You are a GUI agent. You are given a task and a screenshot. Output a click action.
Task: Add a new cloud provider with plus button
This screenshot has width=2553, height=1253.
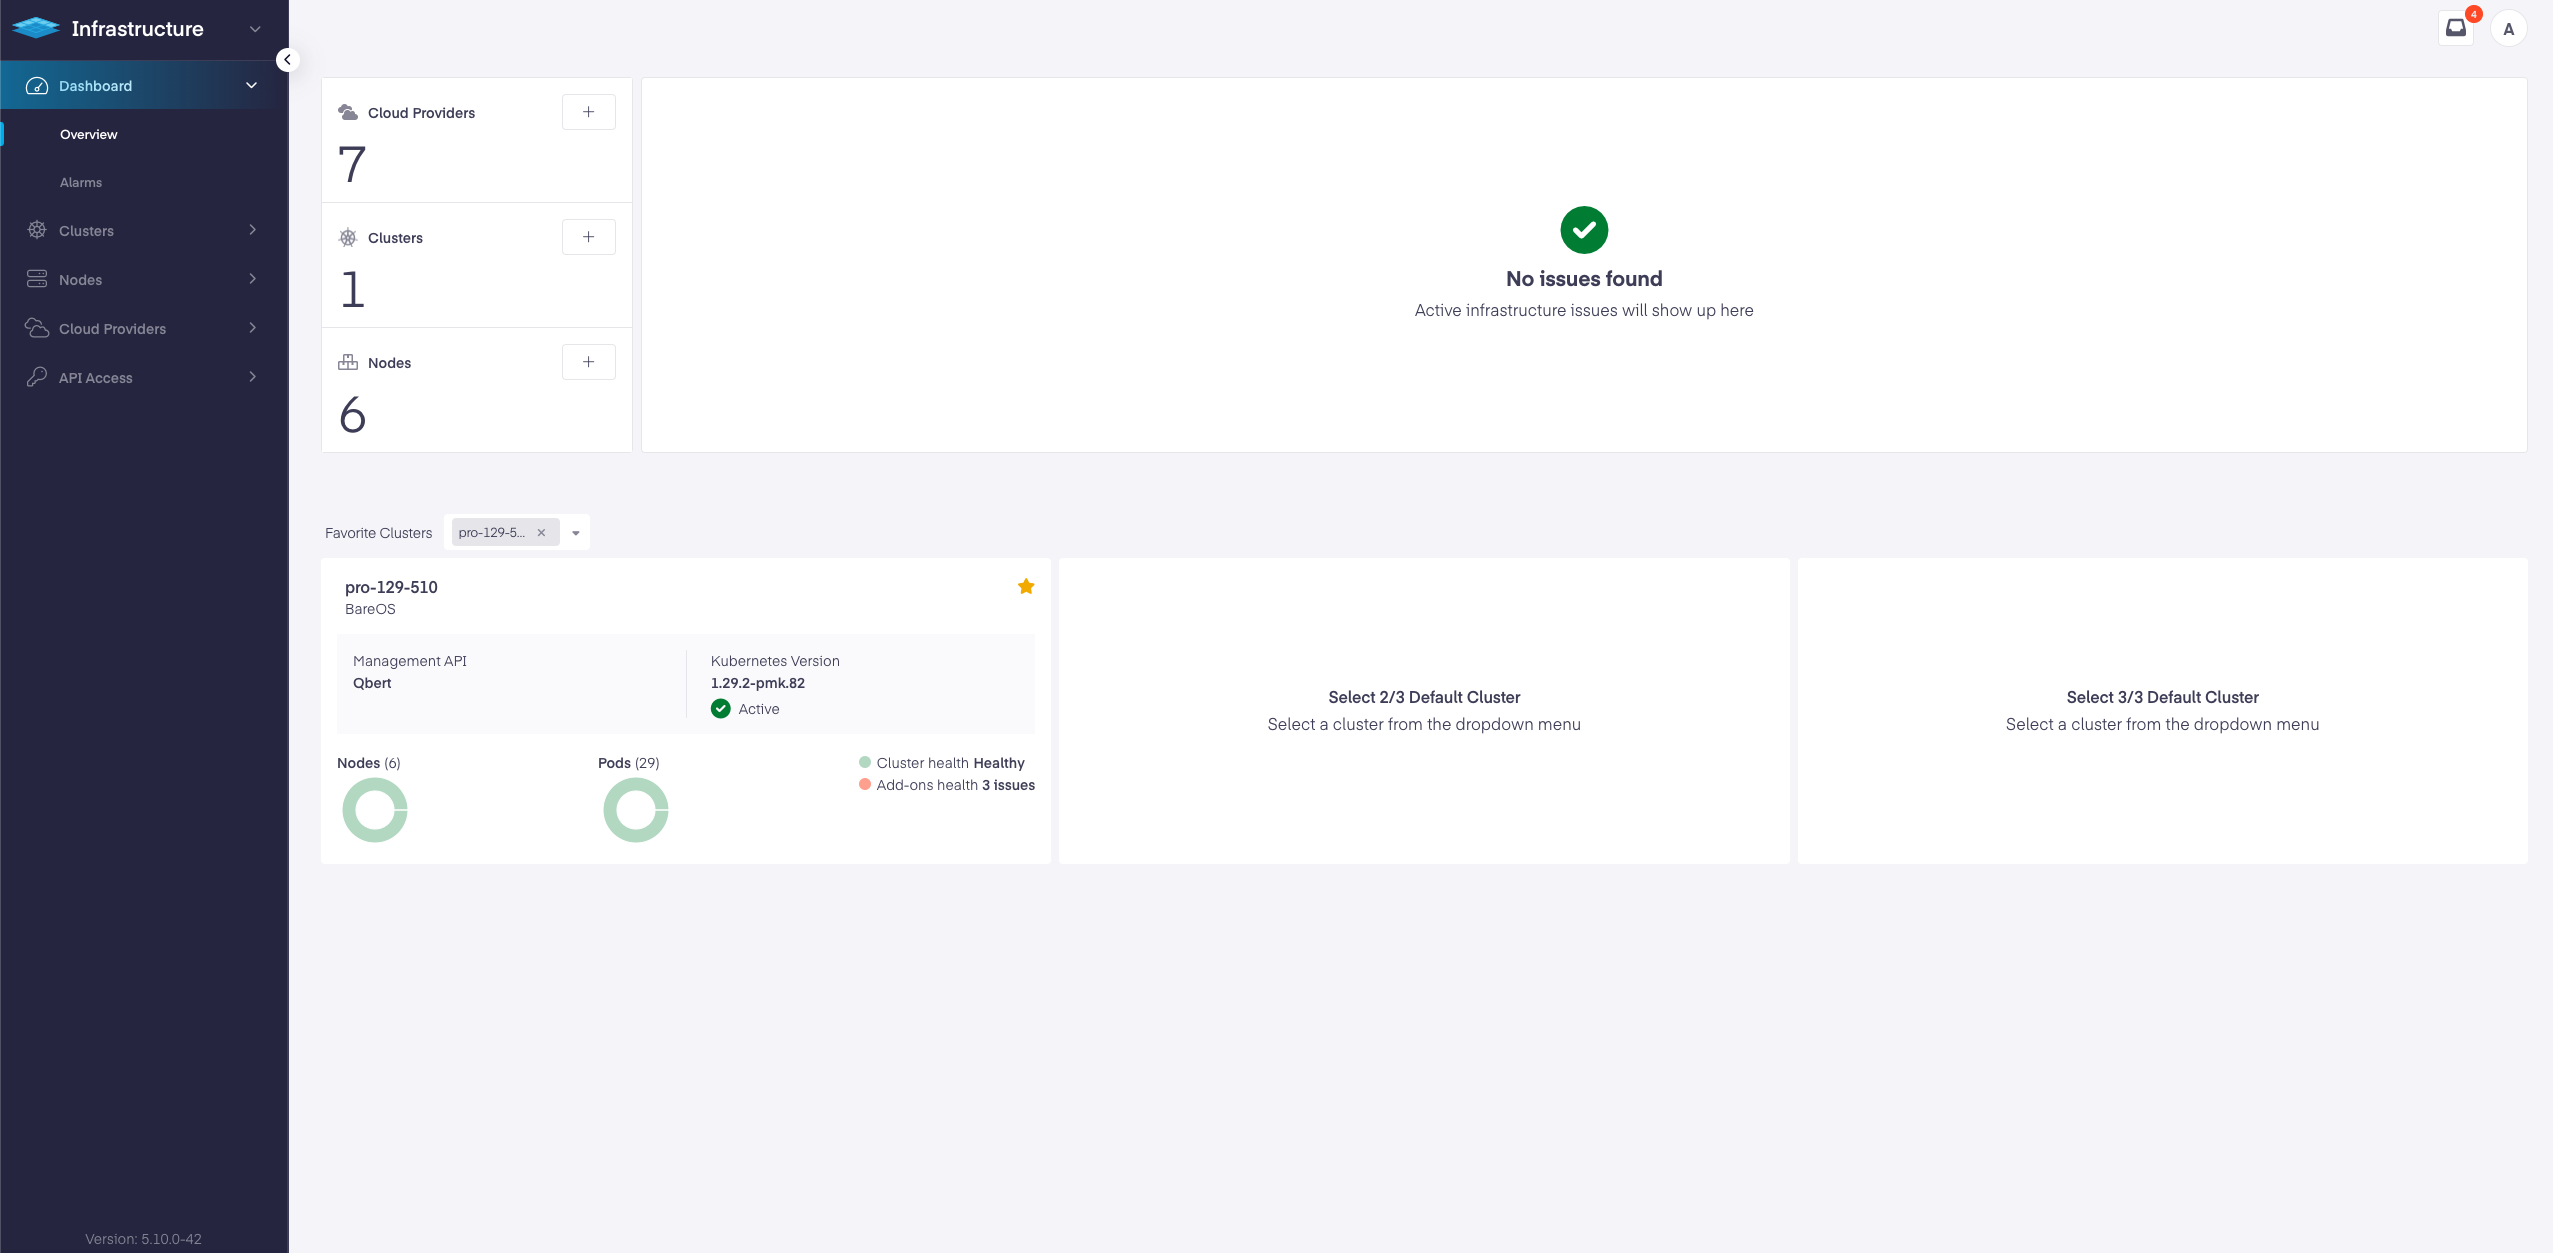coord(588,112)
